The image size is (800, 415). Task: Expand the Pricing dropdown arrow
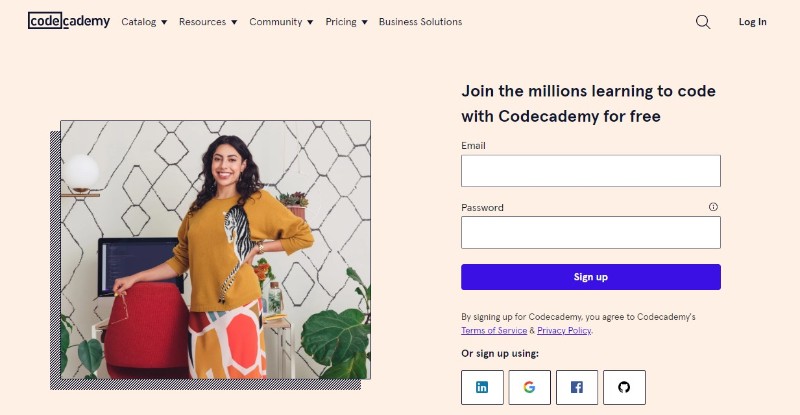(x=364, y=22)
